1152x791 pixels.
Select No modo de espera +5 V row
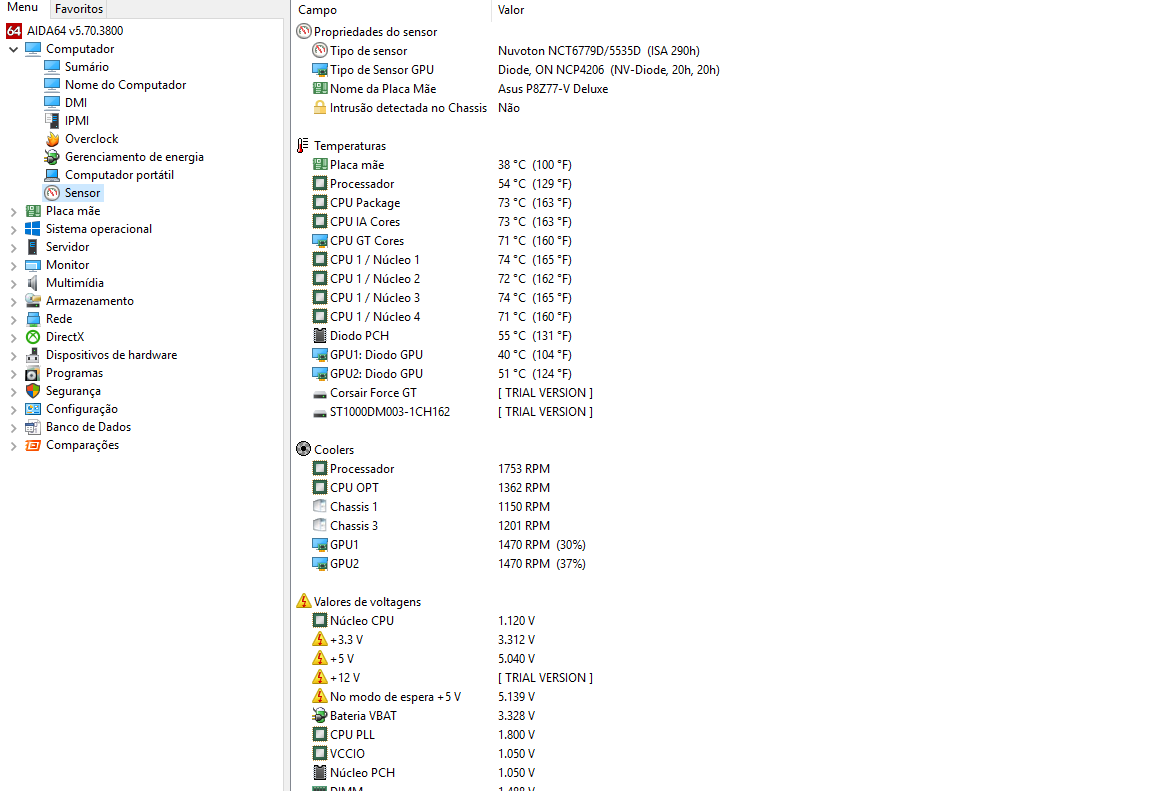point(425,697)
